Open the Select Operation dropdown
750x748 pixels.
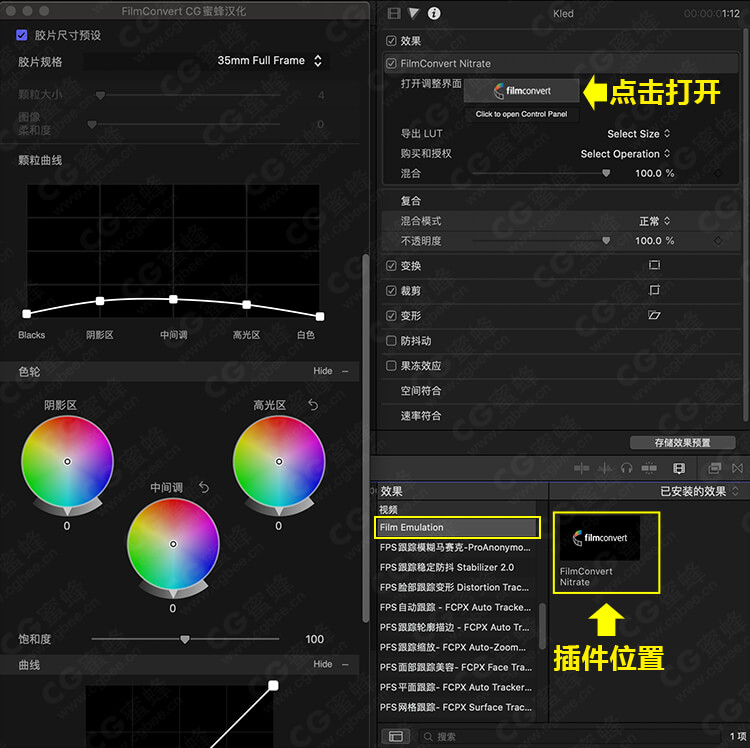(x=625, y=154)
